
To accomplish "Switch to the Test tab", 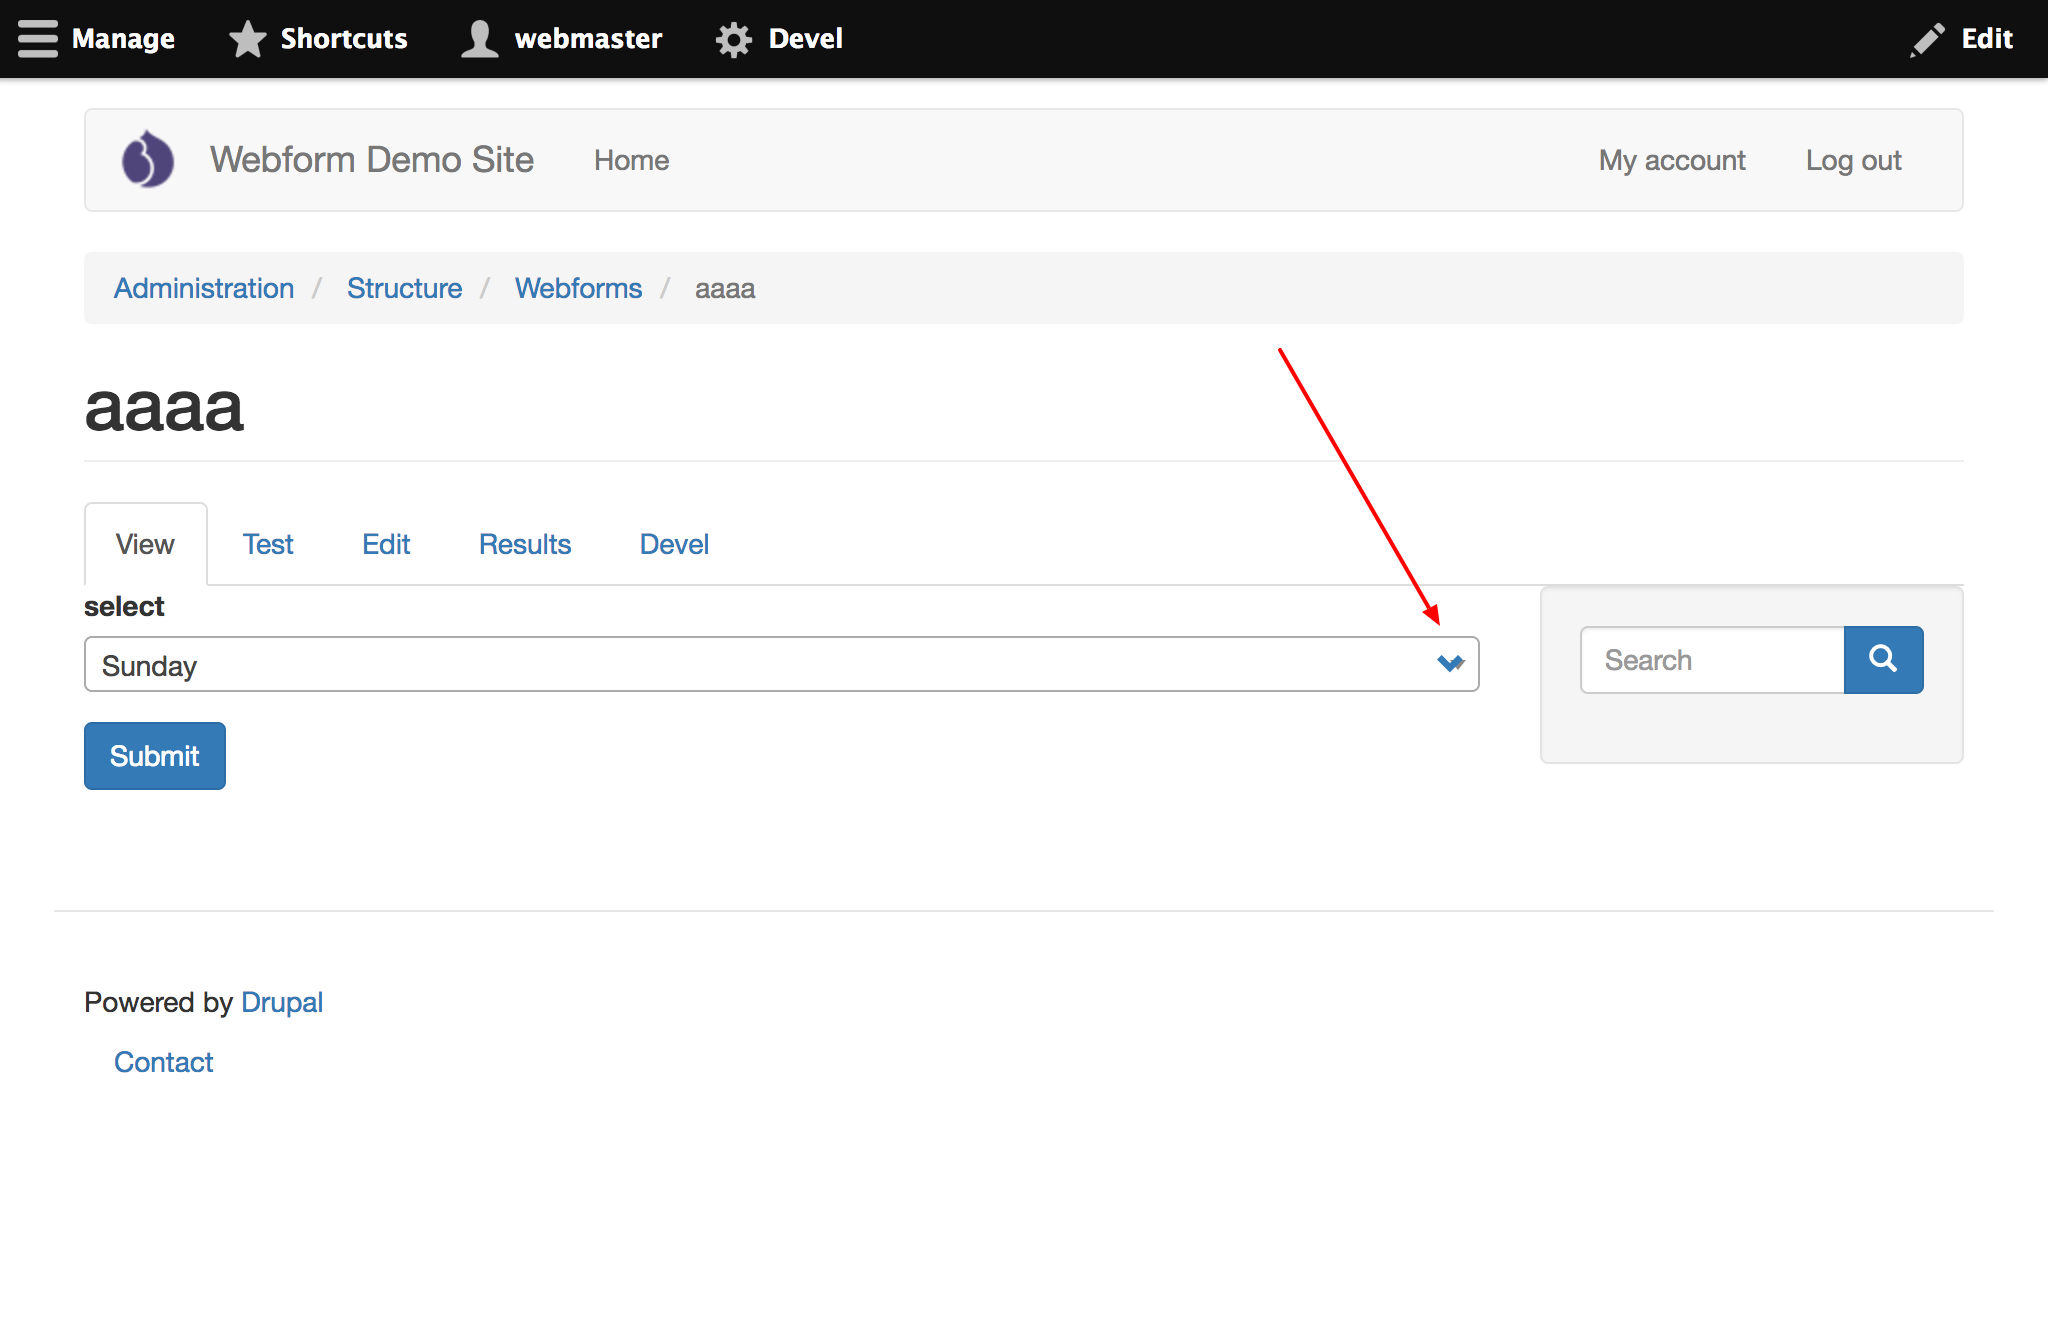I will (x=266, y=542).
